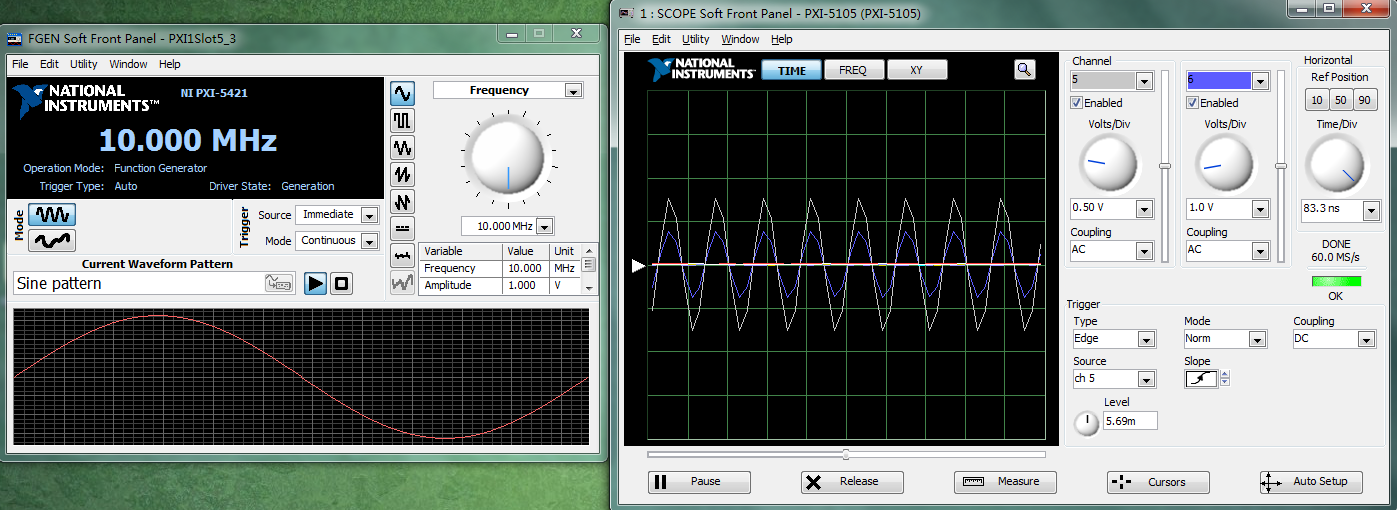Click the OK status indicator light
The width and height of the screenshot is (1397, 510).
[1336, 282]
